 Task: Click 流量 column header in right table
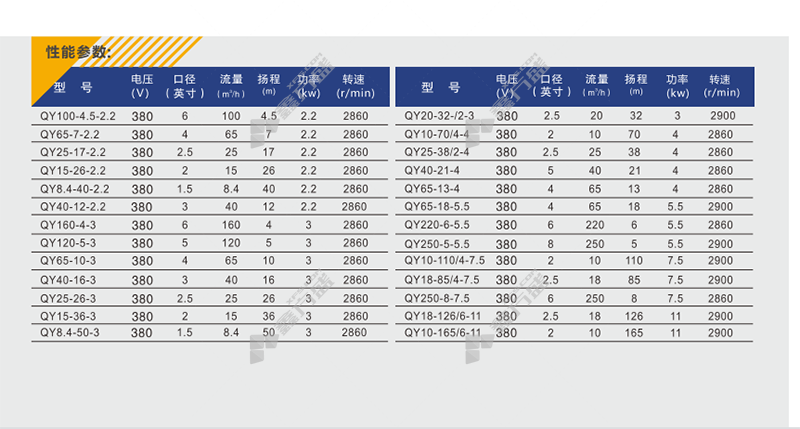[x=596, y=86]
